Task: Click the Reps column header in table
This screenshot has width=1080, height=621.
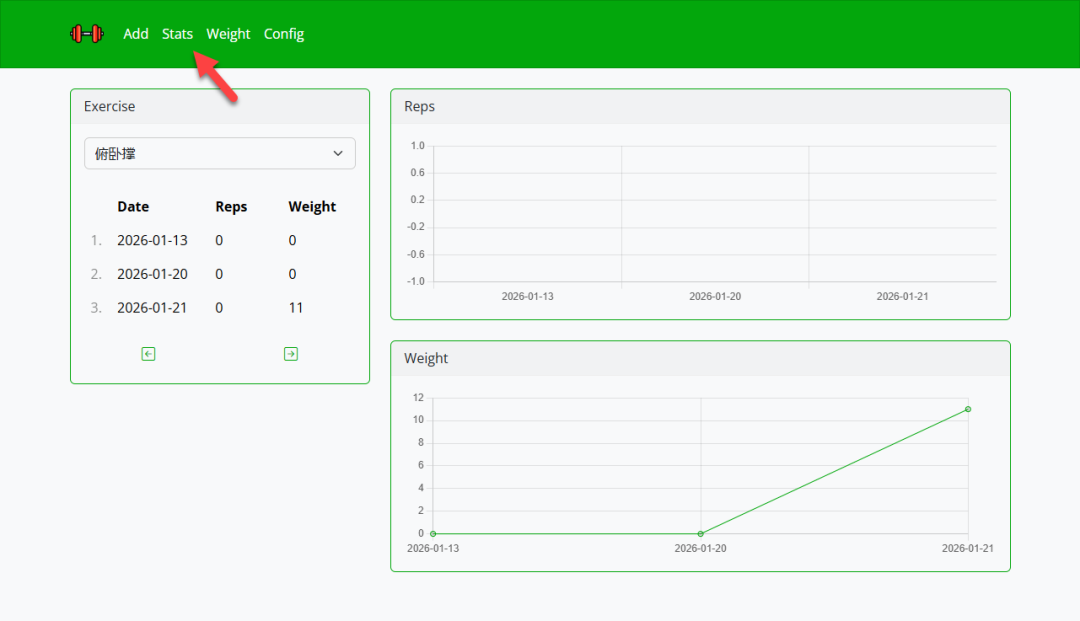Action: tap(231, 207)
